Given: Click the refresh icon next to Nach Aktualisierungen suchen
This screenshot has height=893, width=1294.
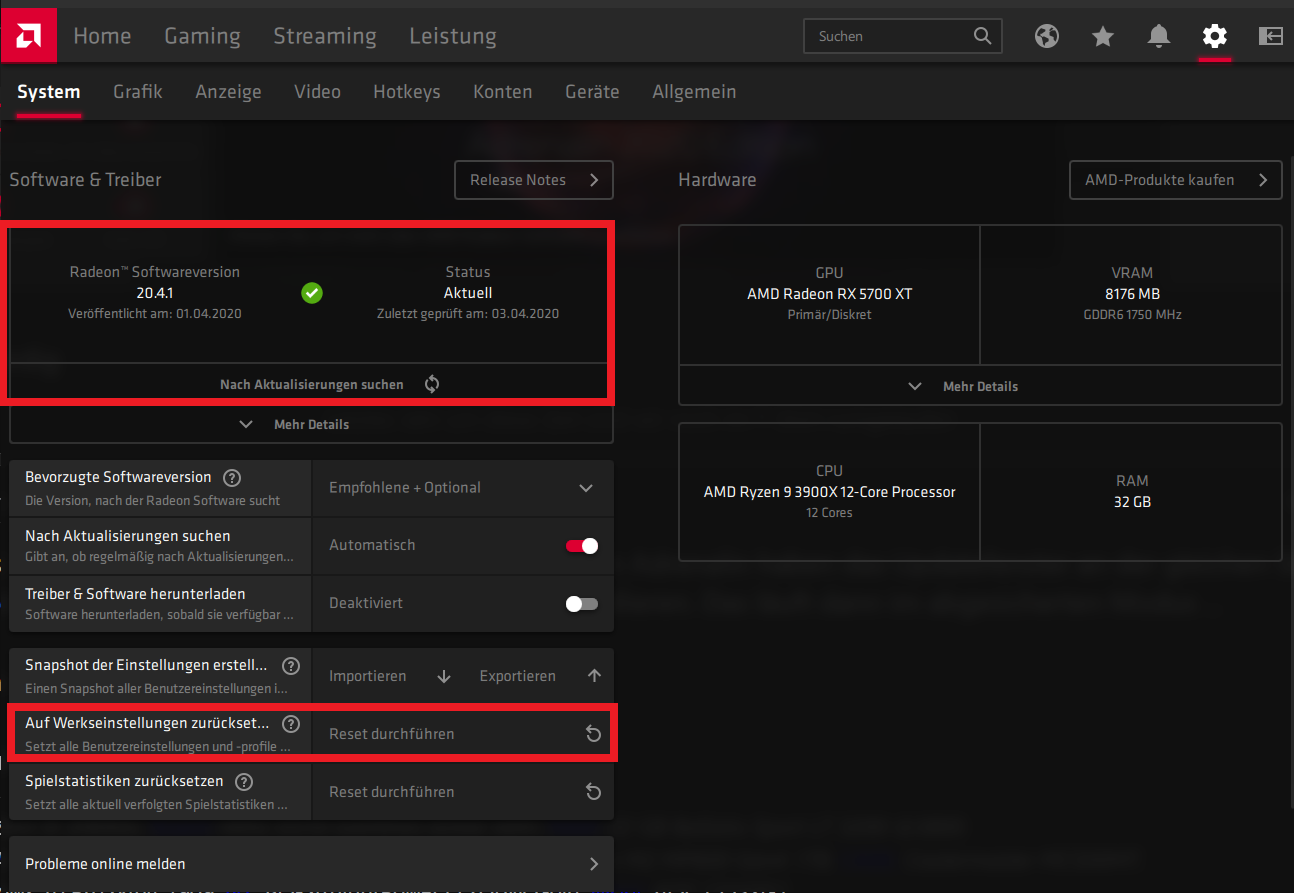Looking at the screenshot, I should [x=432, y=384].
